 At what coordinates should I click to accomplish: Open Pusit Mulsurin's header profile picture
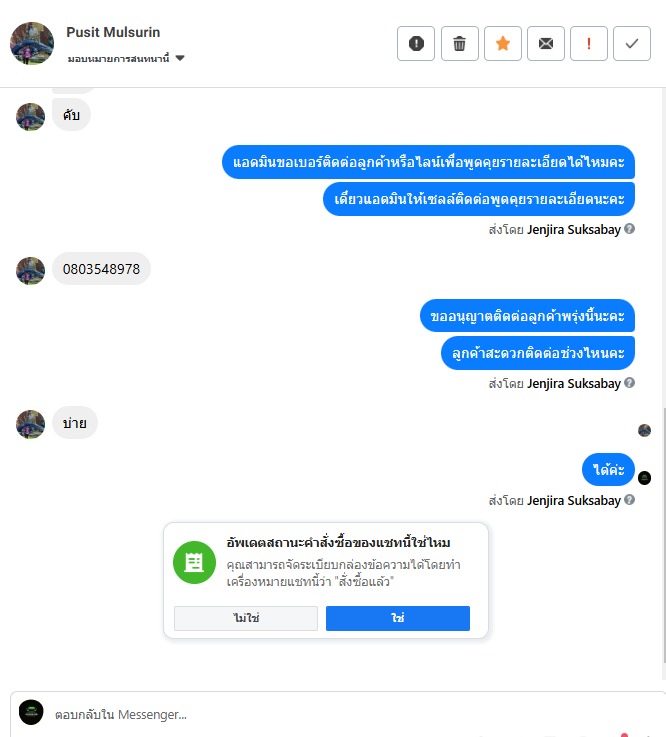point(32,43)
